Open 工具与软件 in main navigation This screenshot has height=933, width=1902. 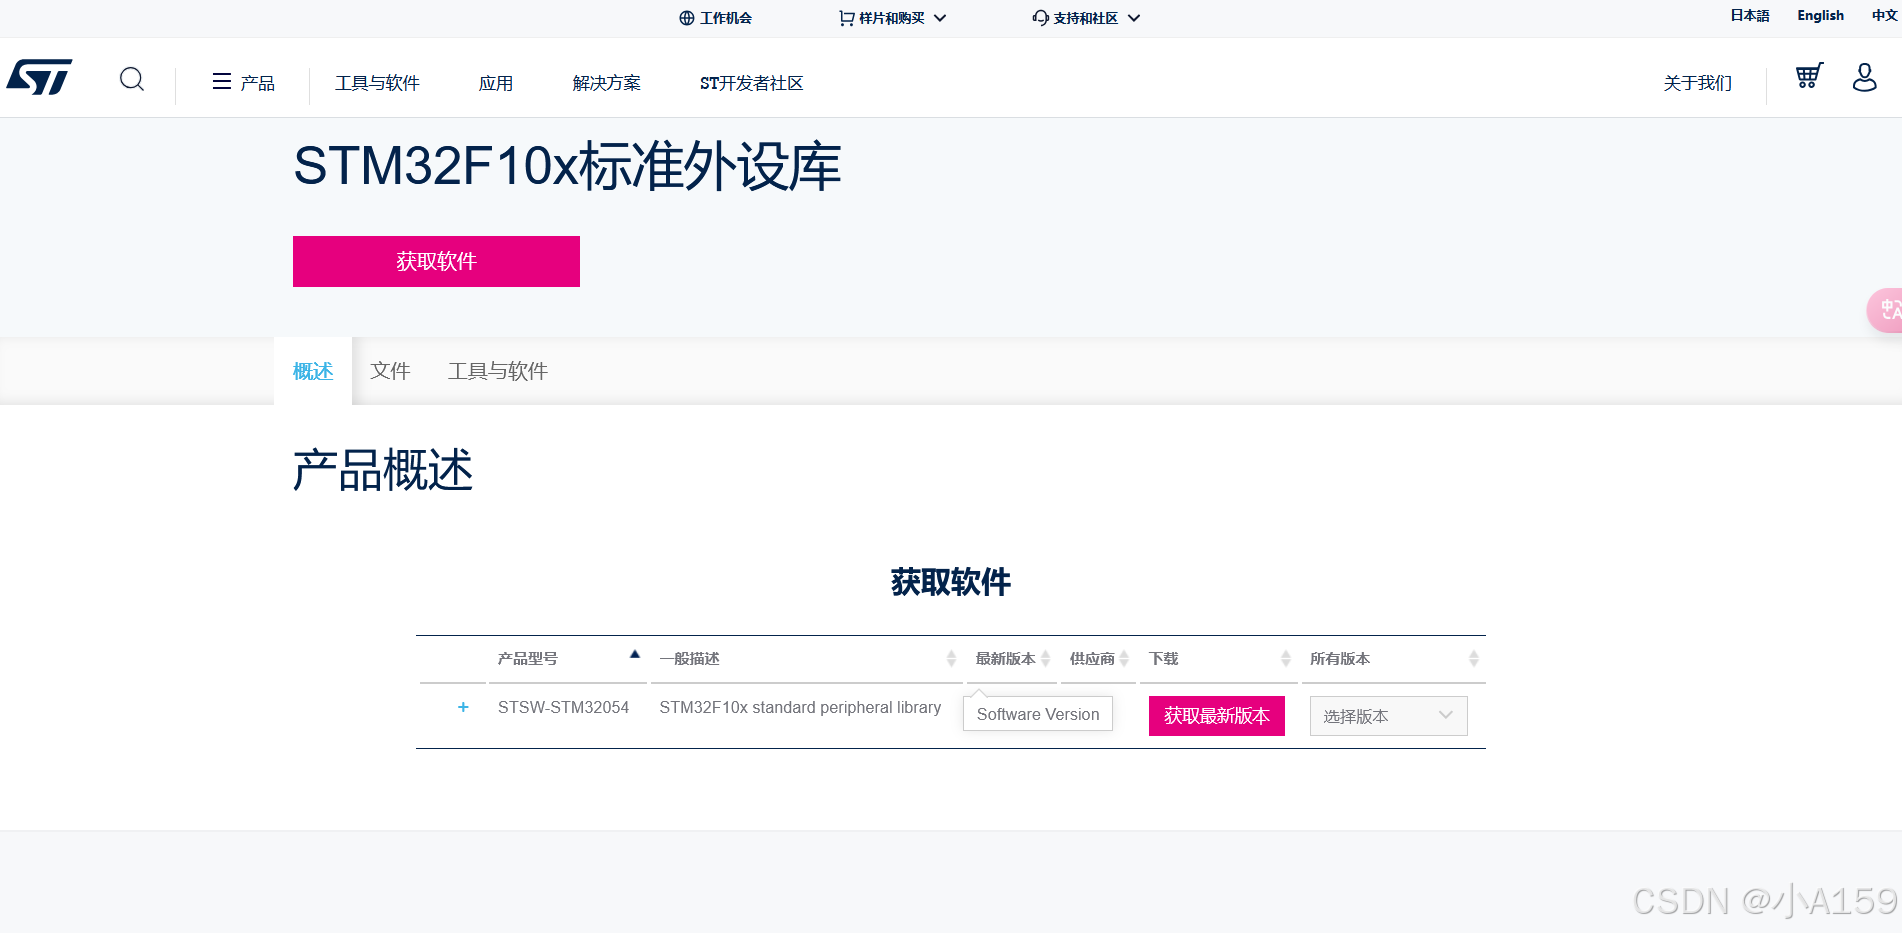pos(377,83)
